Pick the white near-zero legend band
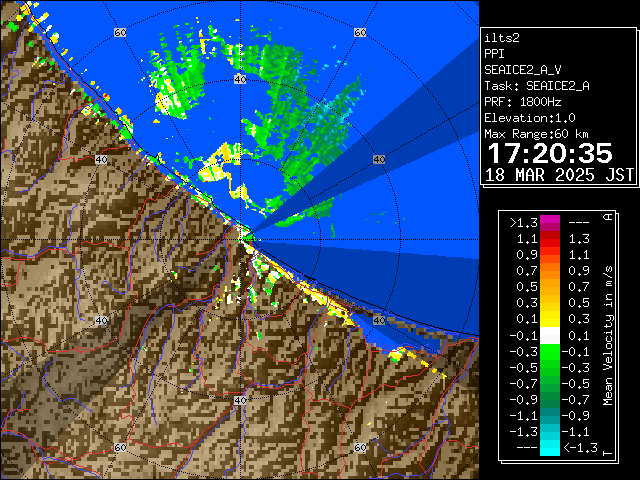Screen dimensions: 640x480 point(550,336)
